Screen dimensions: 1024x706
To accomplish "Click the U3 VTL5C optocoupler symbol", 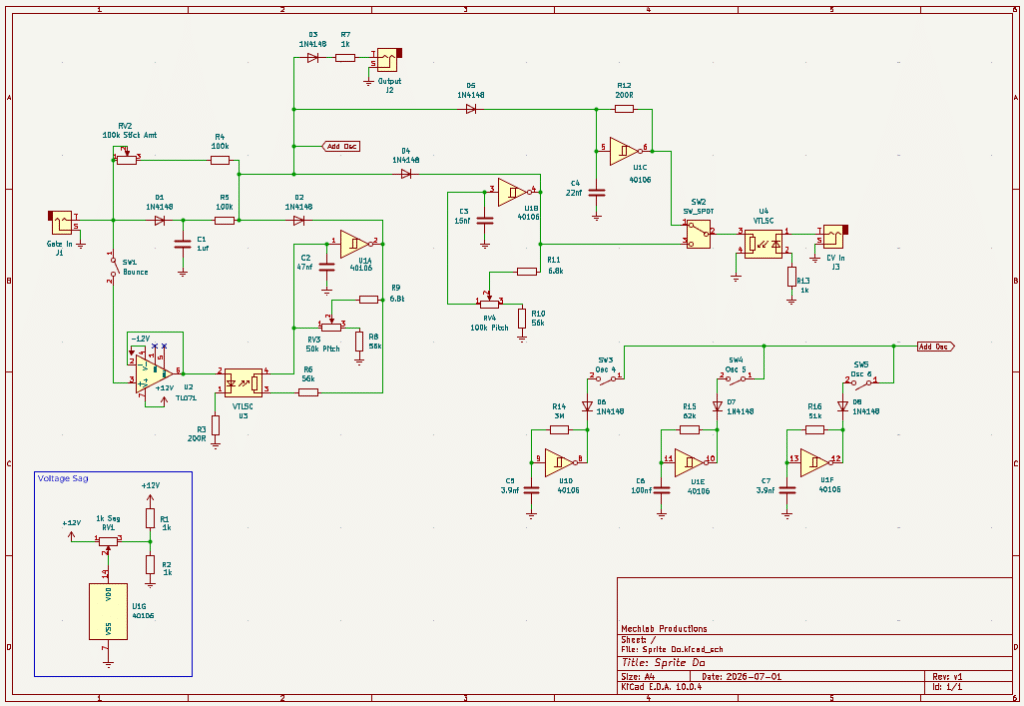I will (x=244, y=383).
